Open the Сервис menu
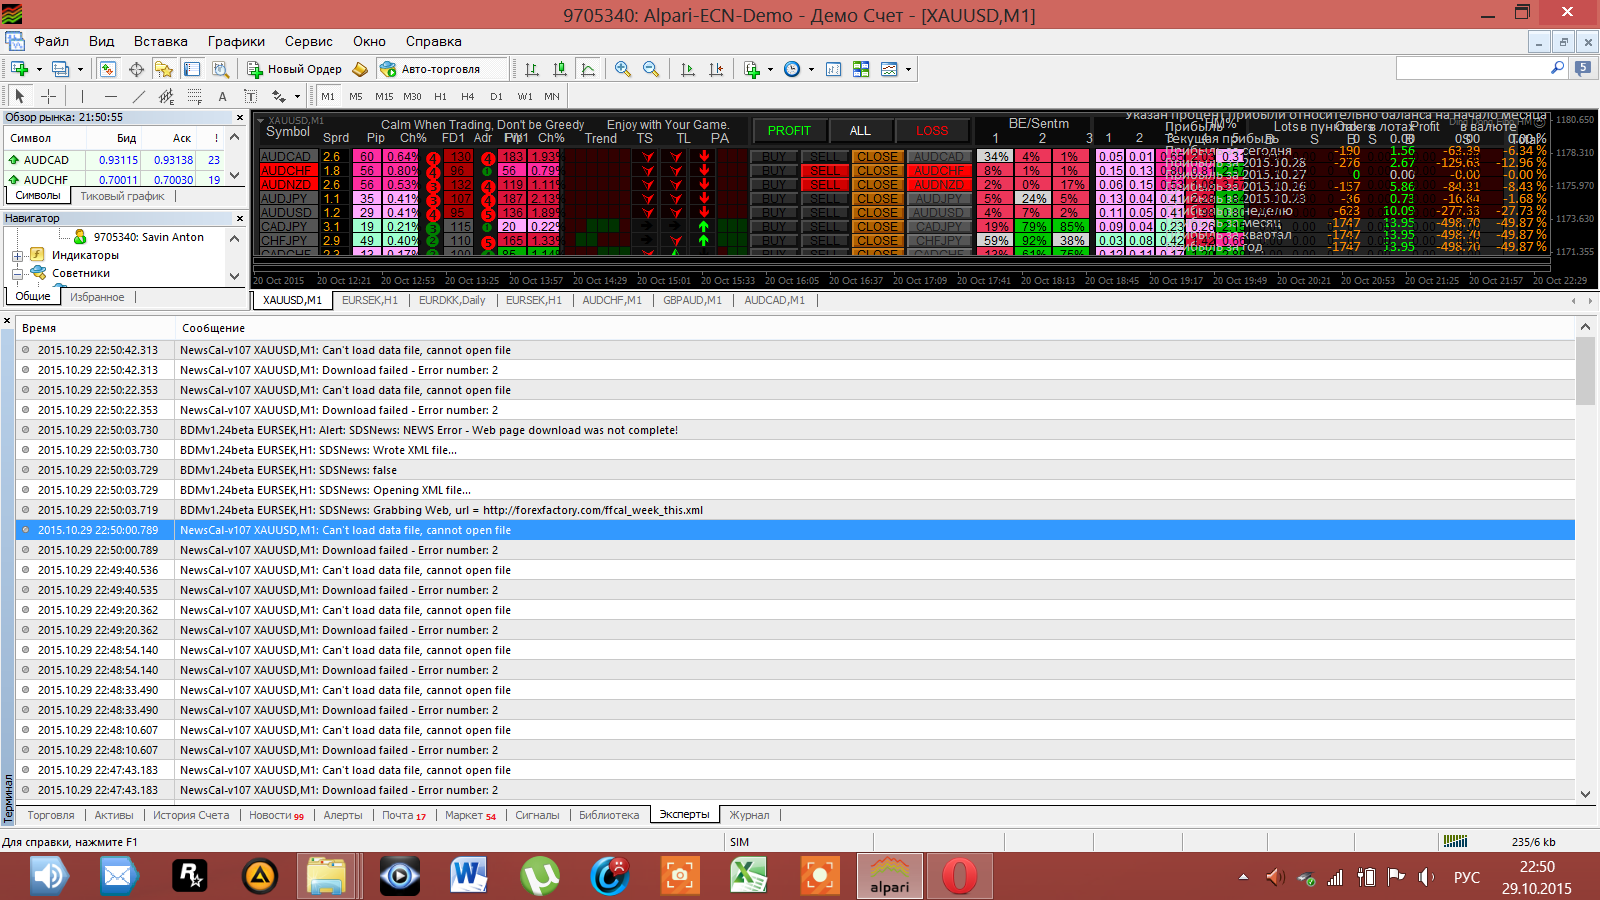Image resolution: width=1600 pixels, height=900 pixels. 308,41
